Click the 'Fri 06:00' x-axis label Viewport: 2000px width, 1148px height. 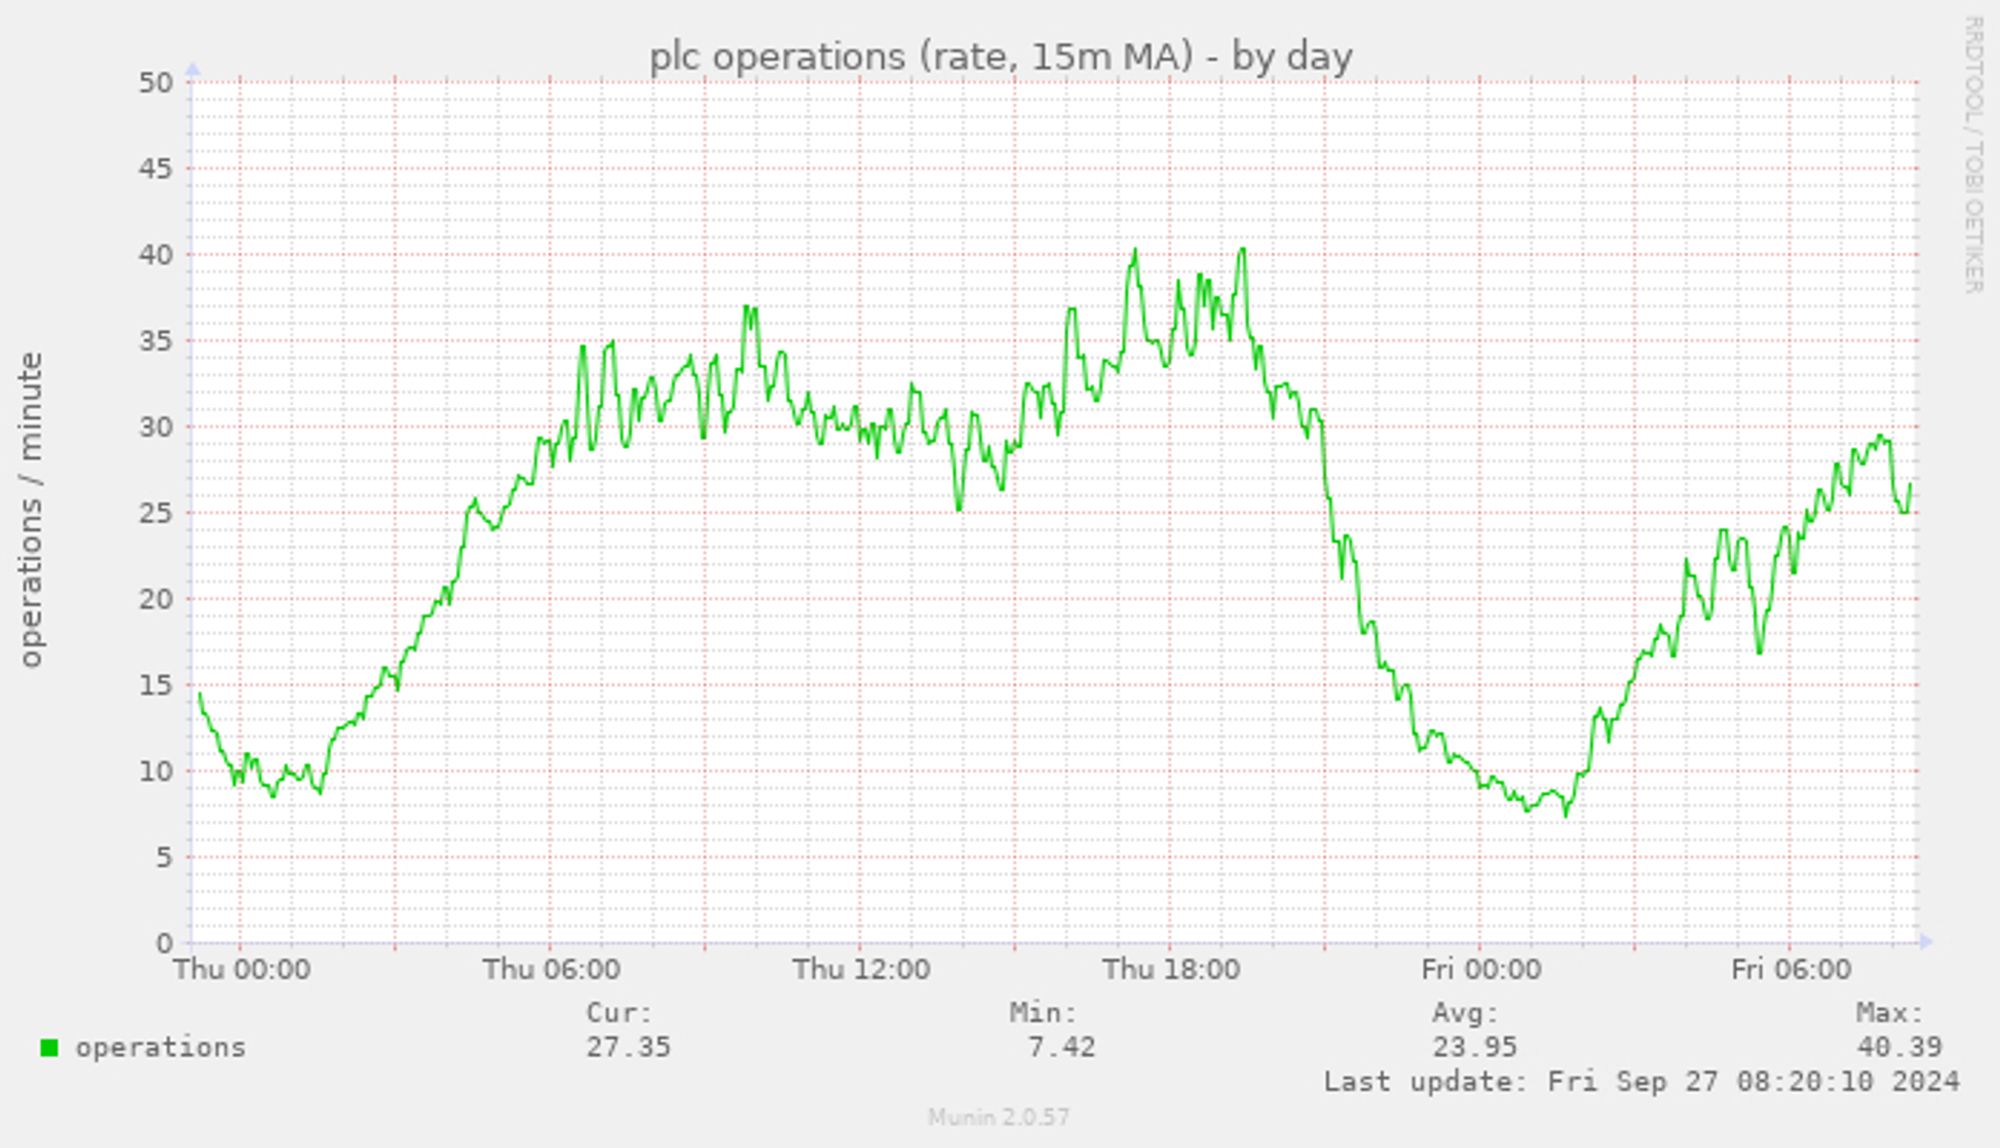point(1791,969)
